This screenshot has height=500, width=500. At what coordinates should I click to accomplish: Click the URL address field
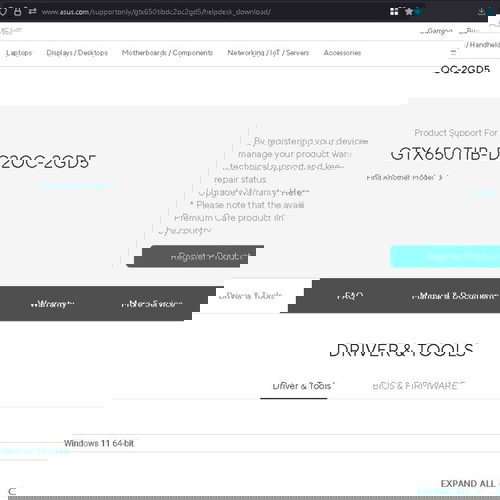(x=213, y=12)
